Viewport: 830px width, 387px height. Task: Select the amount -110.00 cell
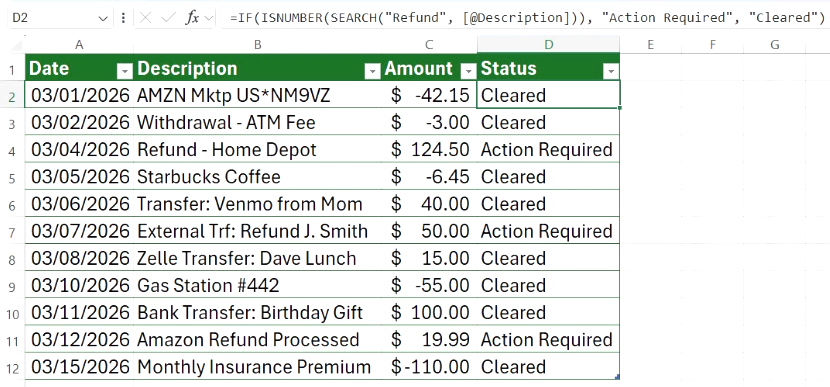[429, 367]
